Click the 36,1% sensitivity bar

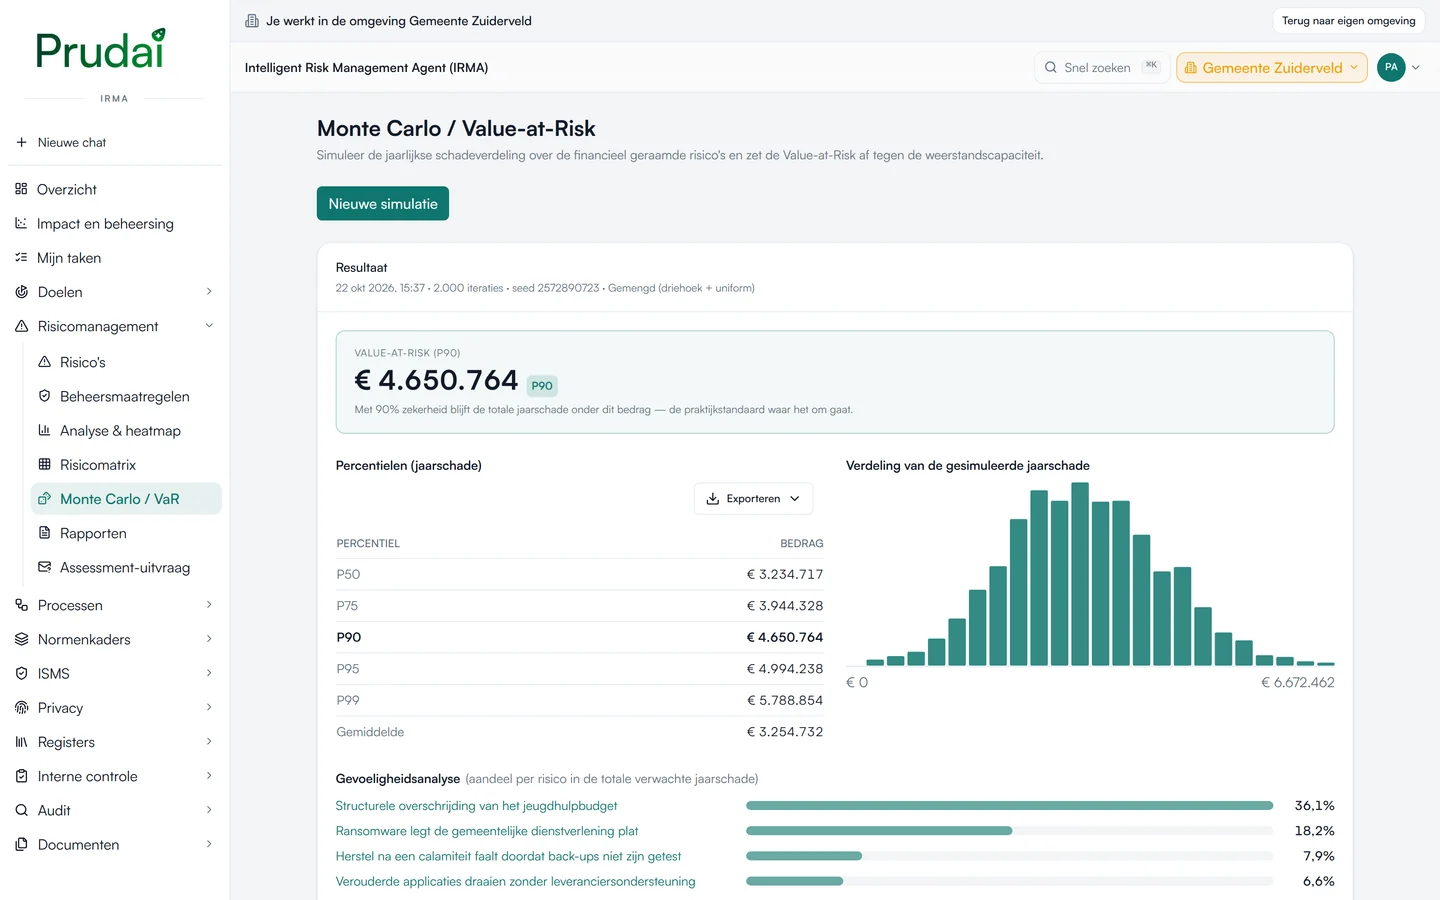point(1009,806)
